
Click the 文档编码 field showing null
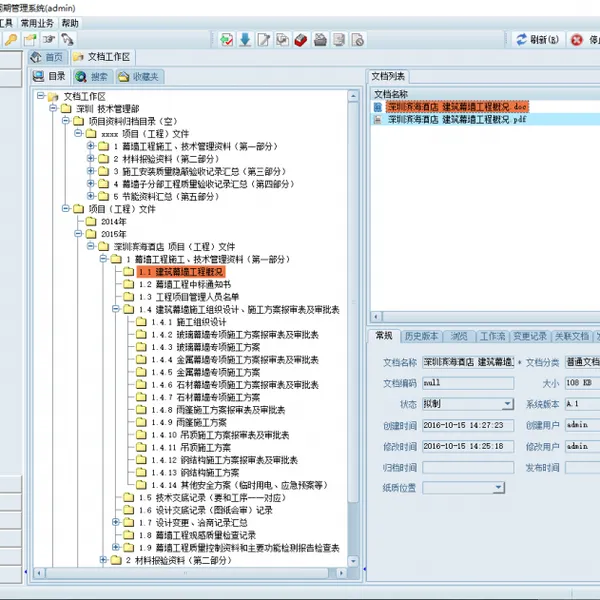[x=468, y=383]
